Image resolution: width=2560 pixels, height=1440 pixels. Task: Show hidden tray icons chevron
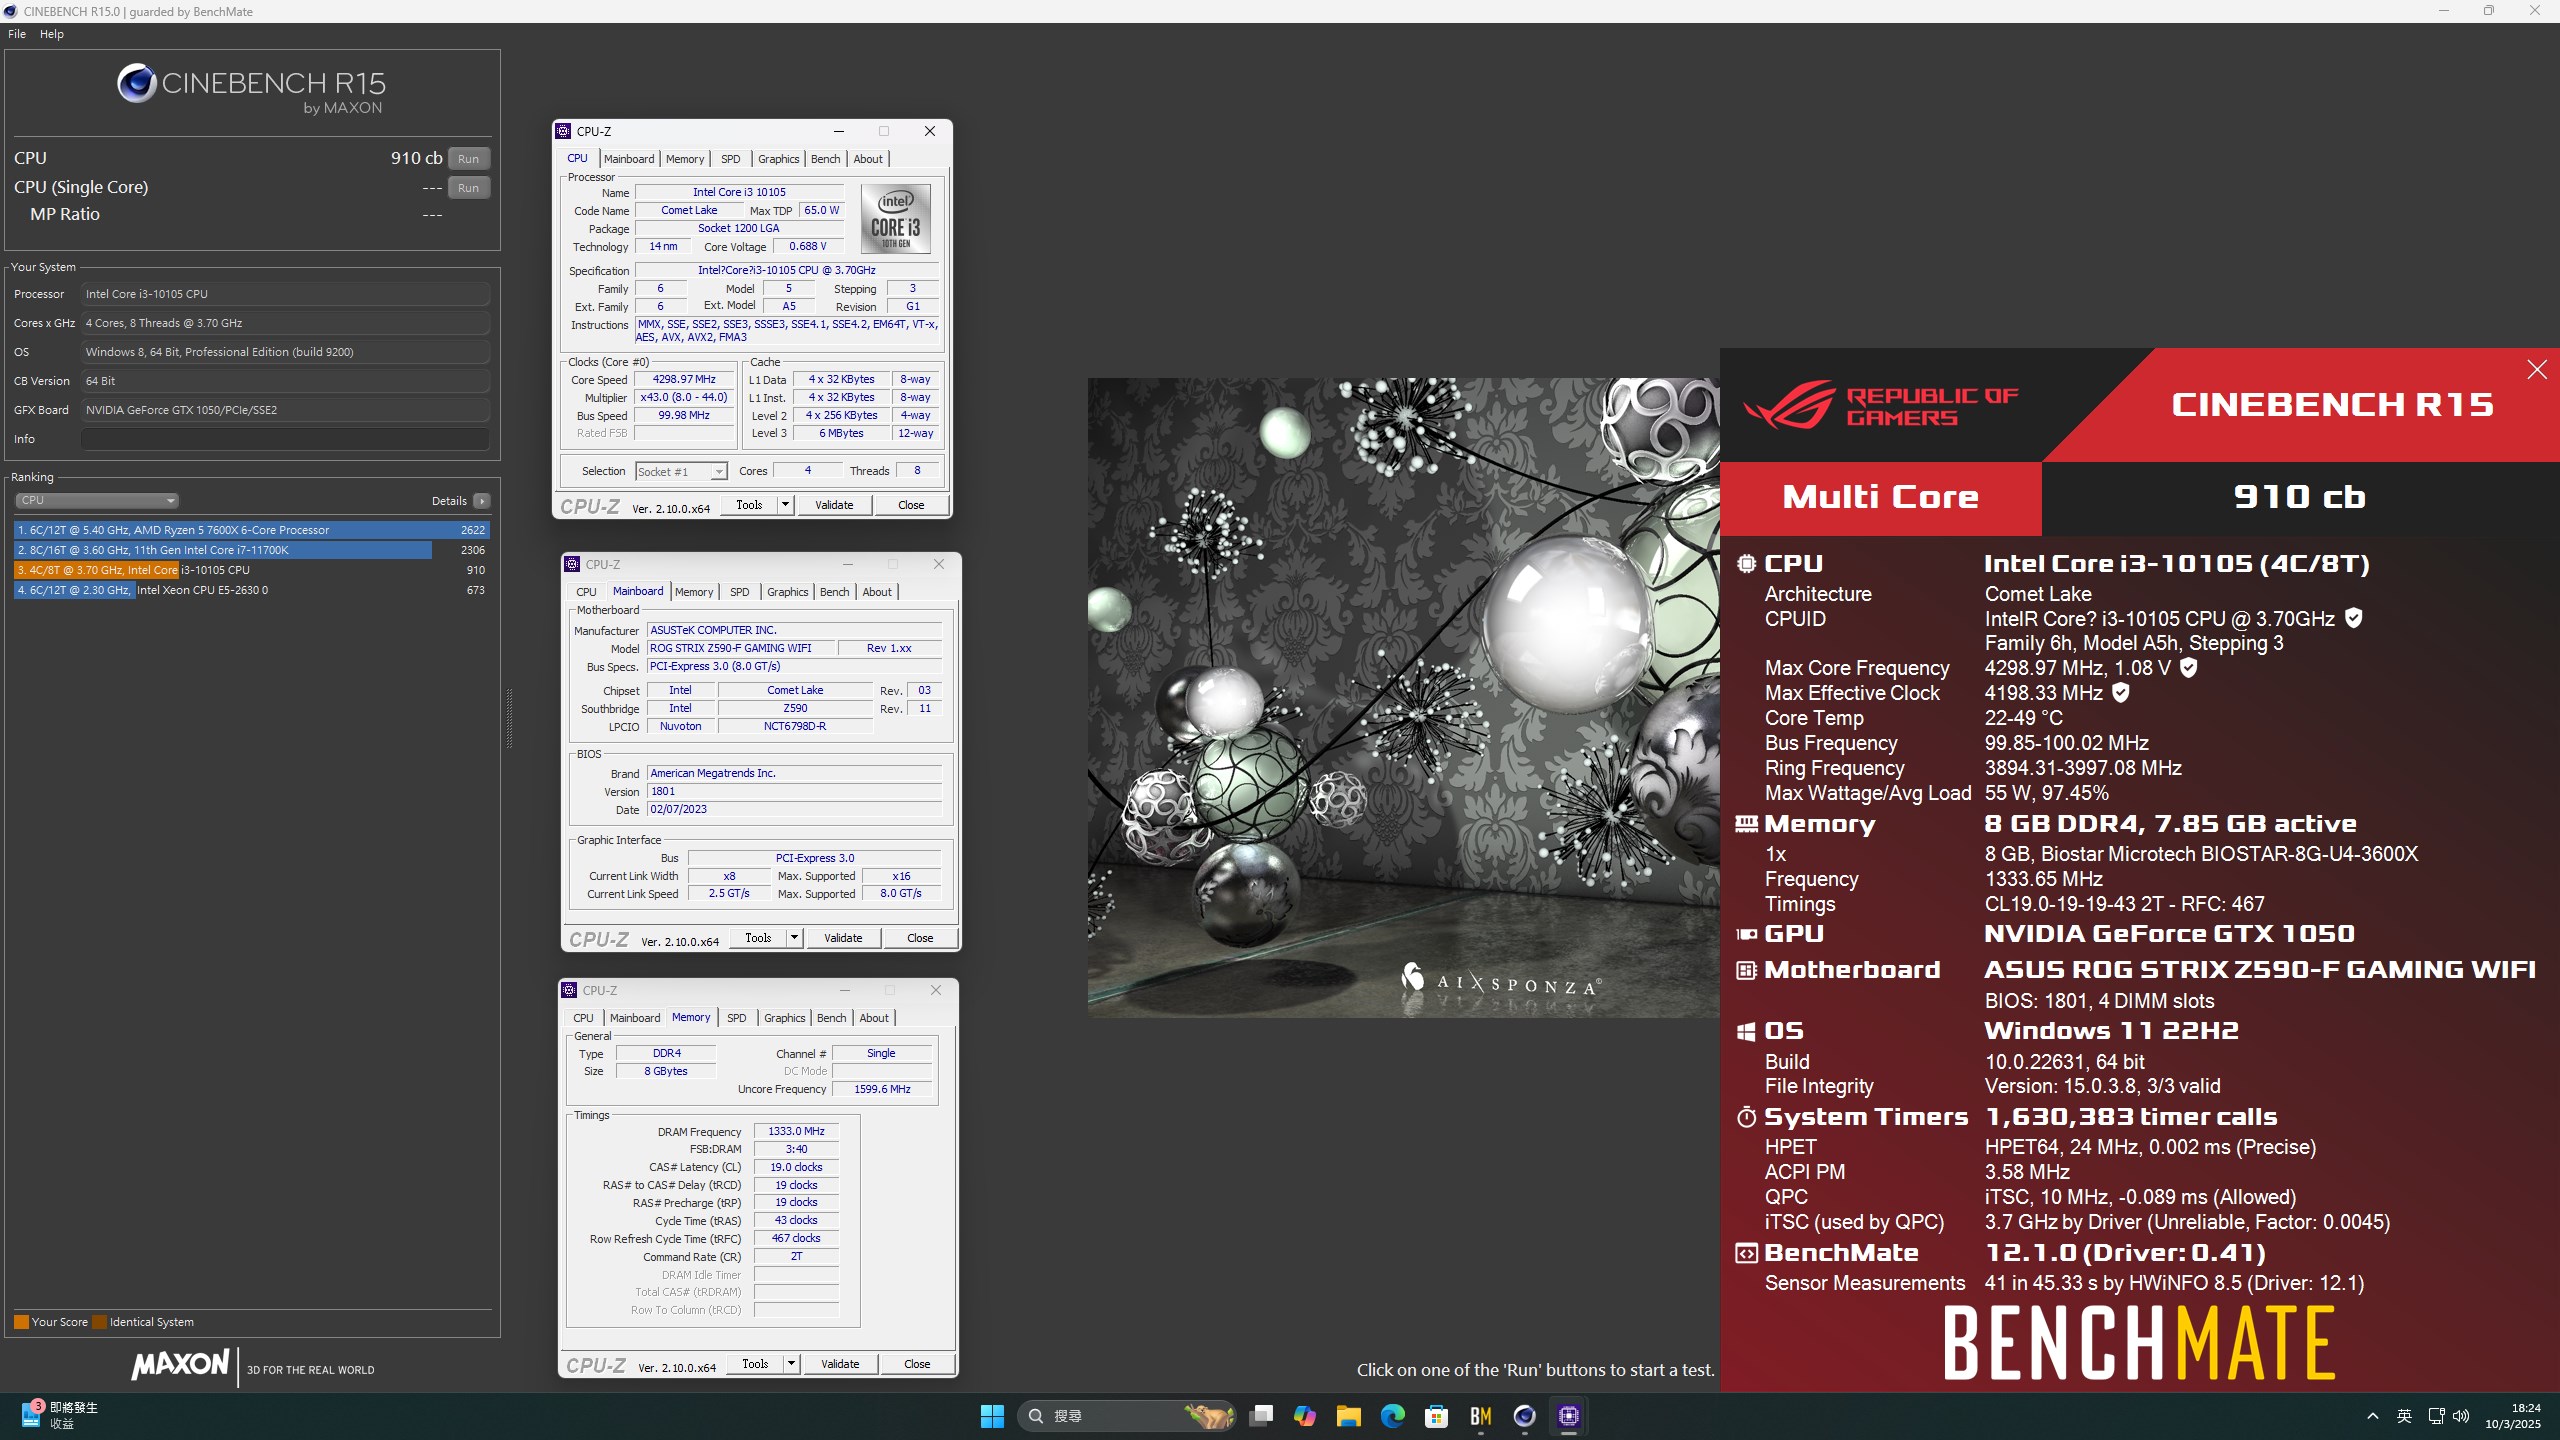pos(2372,1416)
